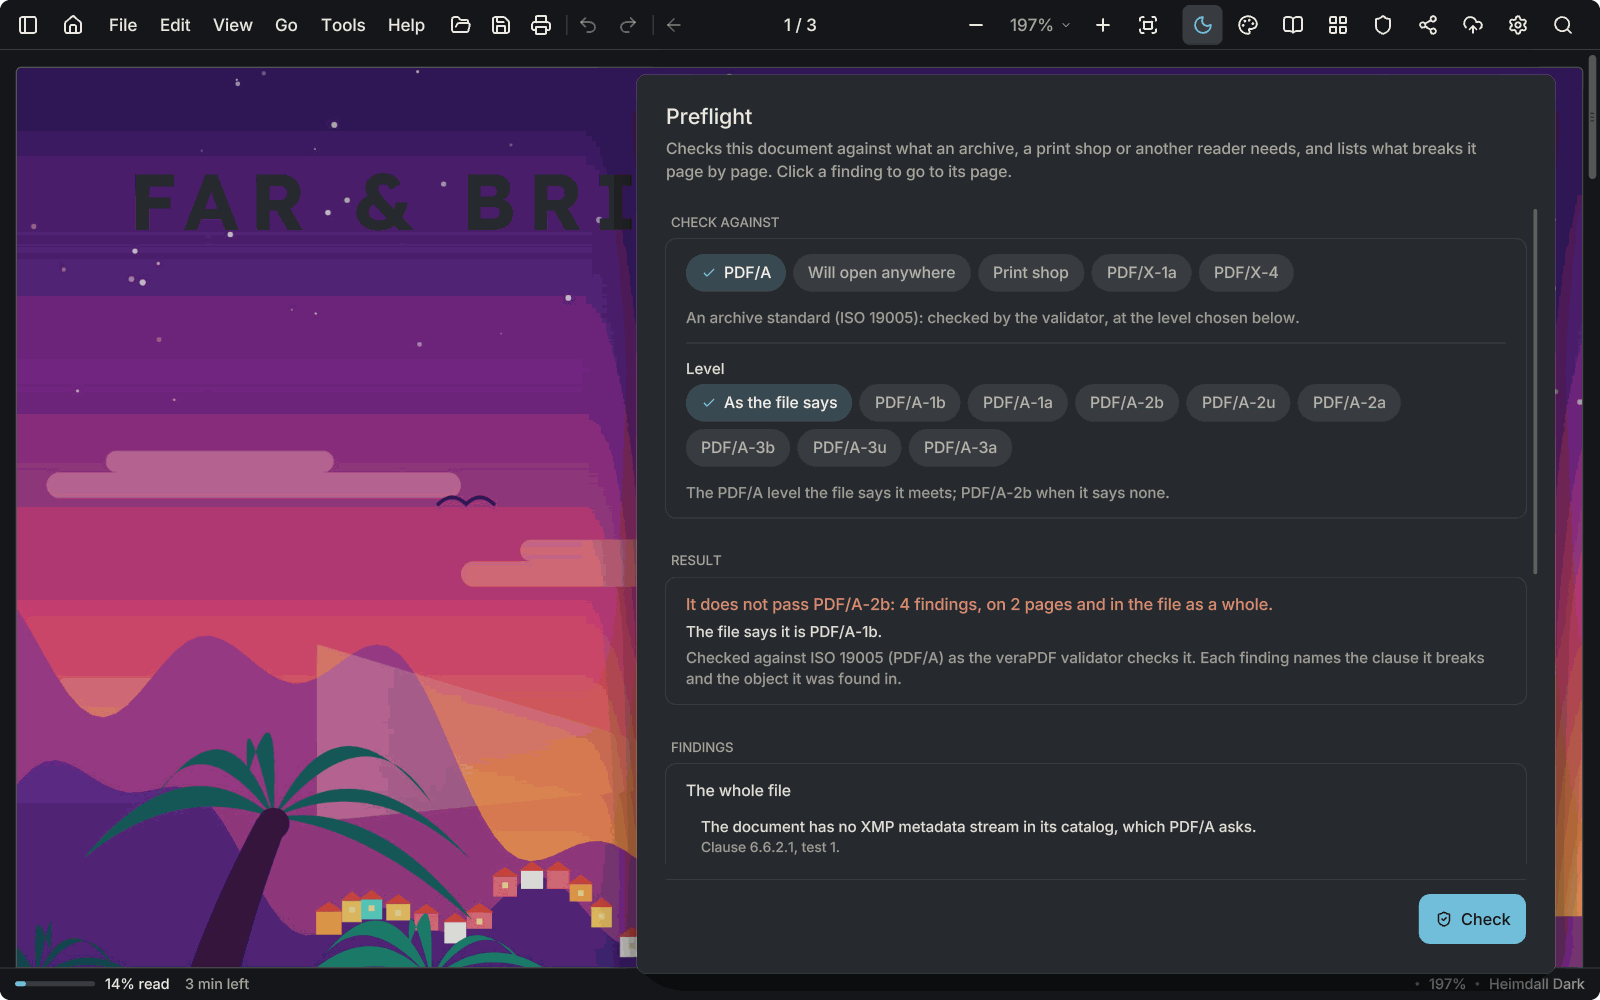The width and height of the screenshot is (1600, 1000).
Task: Toggle the sidebar panel icon
Action: tap(28, 25)
